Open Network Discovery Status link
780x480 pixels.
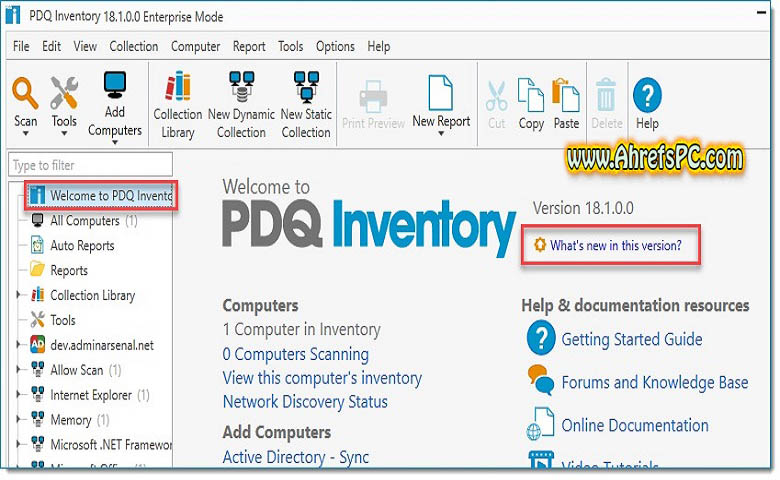[x=305, y=401]
